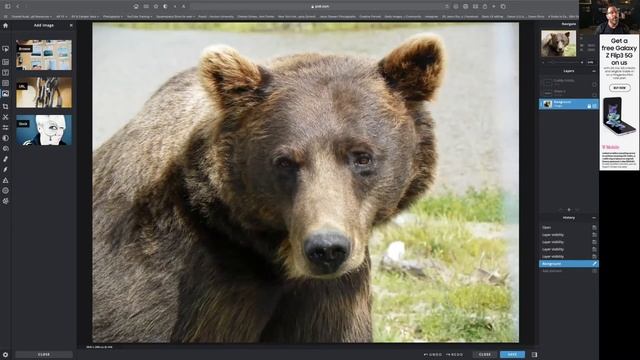This screenshot has height=360, width=640.
Task: Open the Filter half-circle tool
Action: (5, 138)
